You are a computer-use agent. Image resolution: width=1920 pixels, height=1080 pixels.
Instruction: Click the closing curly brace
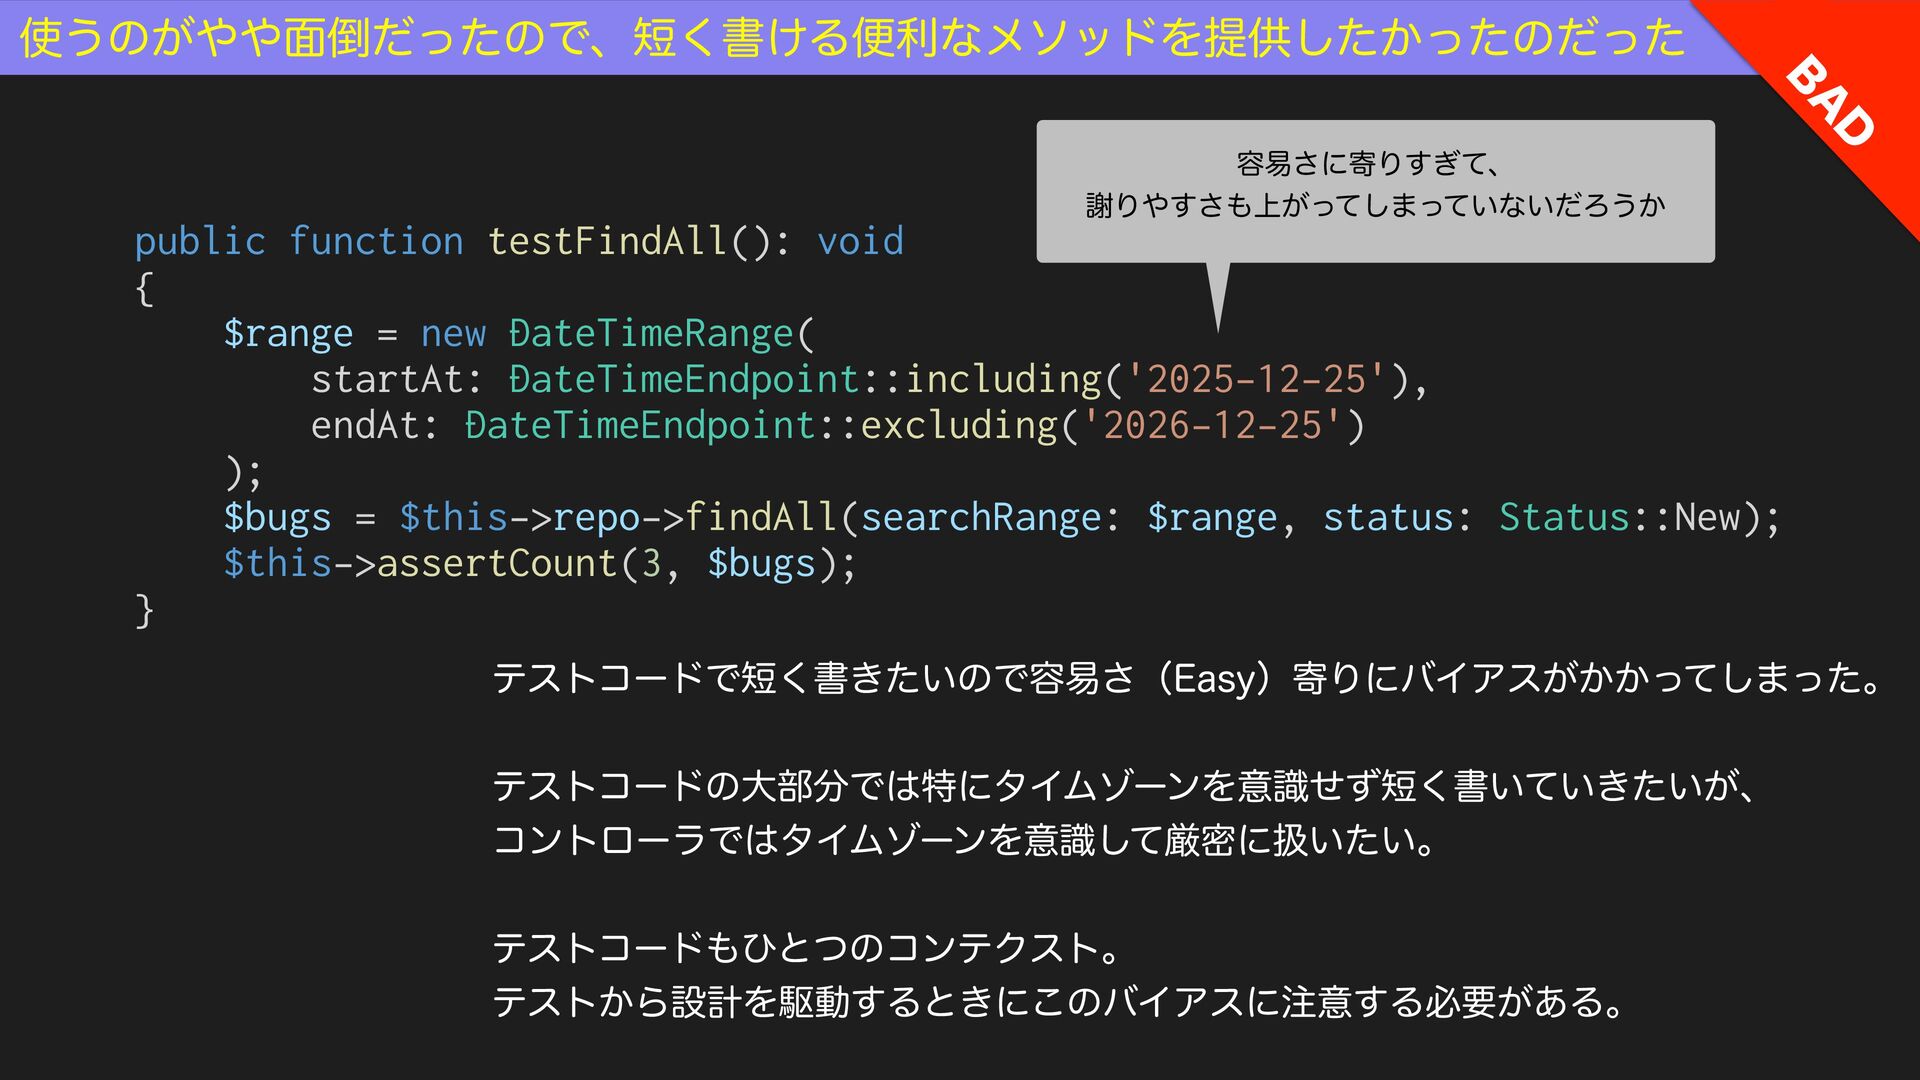(145, 610)
